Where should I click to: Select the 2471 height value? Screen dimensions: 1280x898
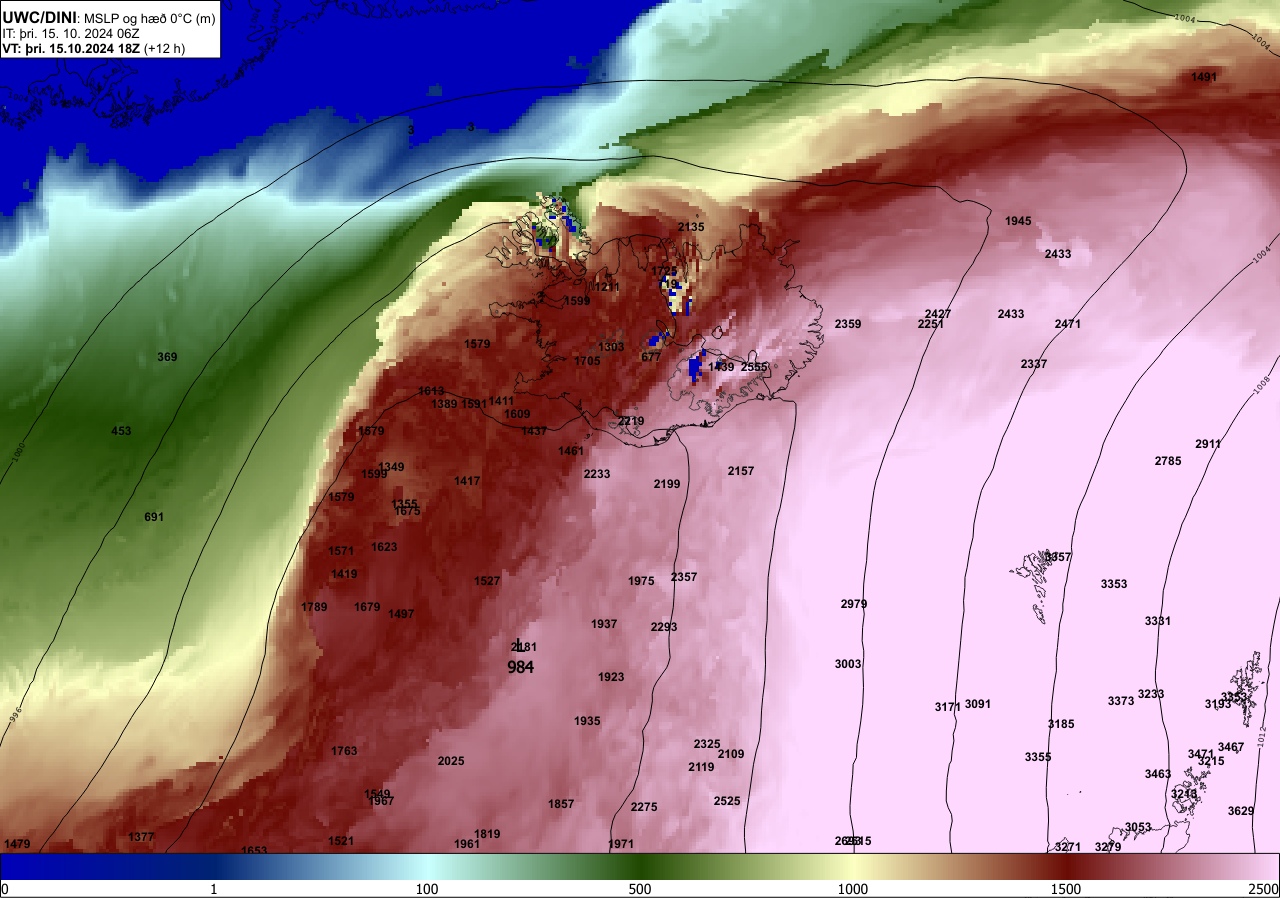(x=1068, y=324)
